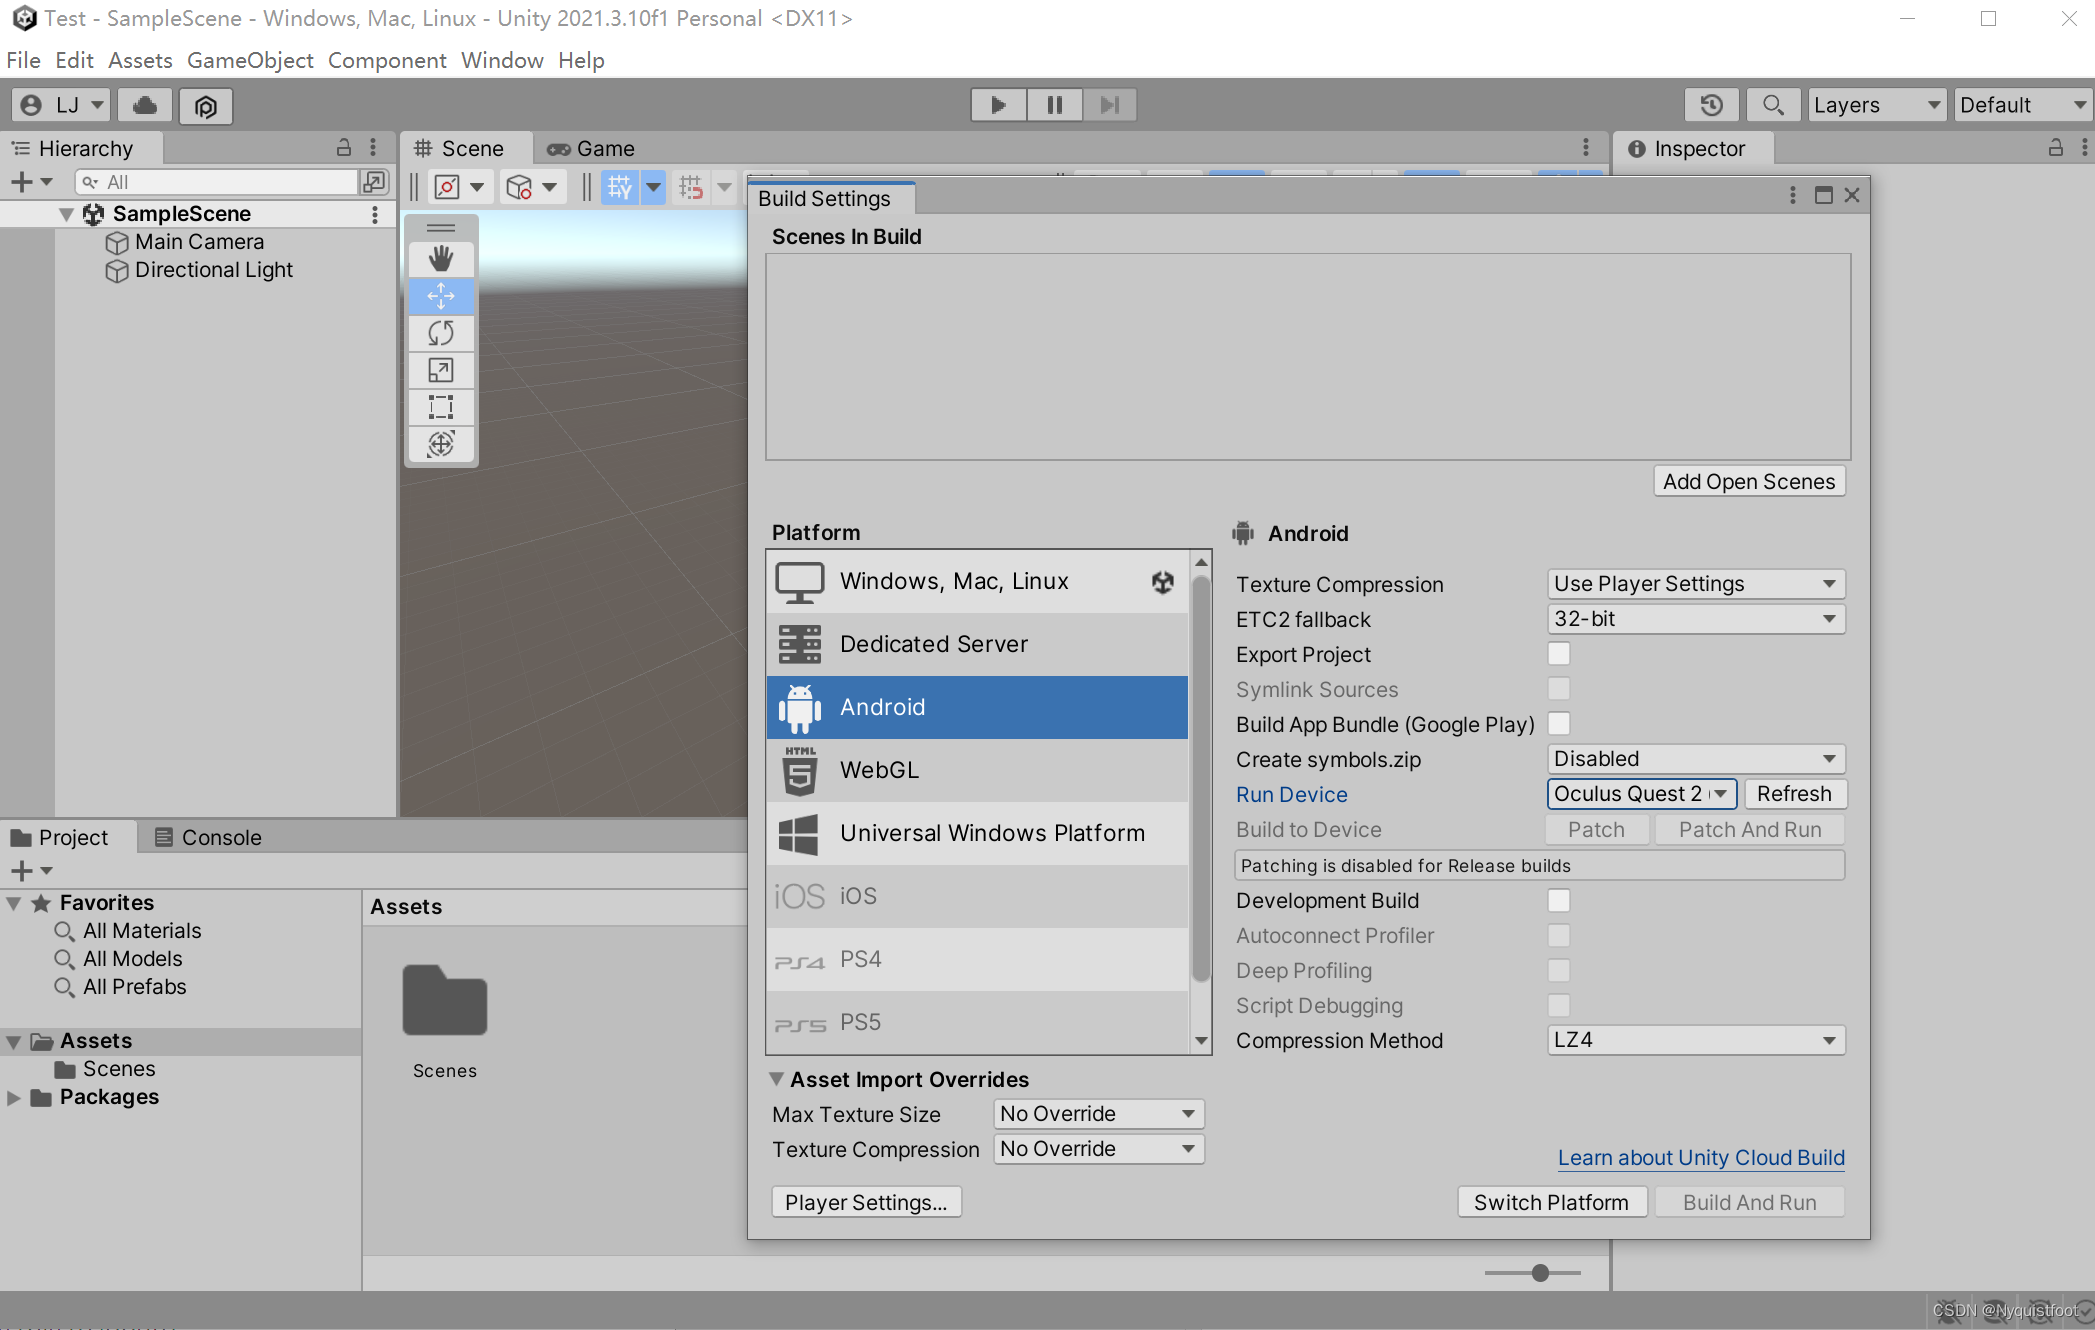Enable Build App Bundle Google Play
Screen dimensions: 2095x1330
(x=1561, y=724)
